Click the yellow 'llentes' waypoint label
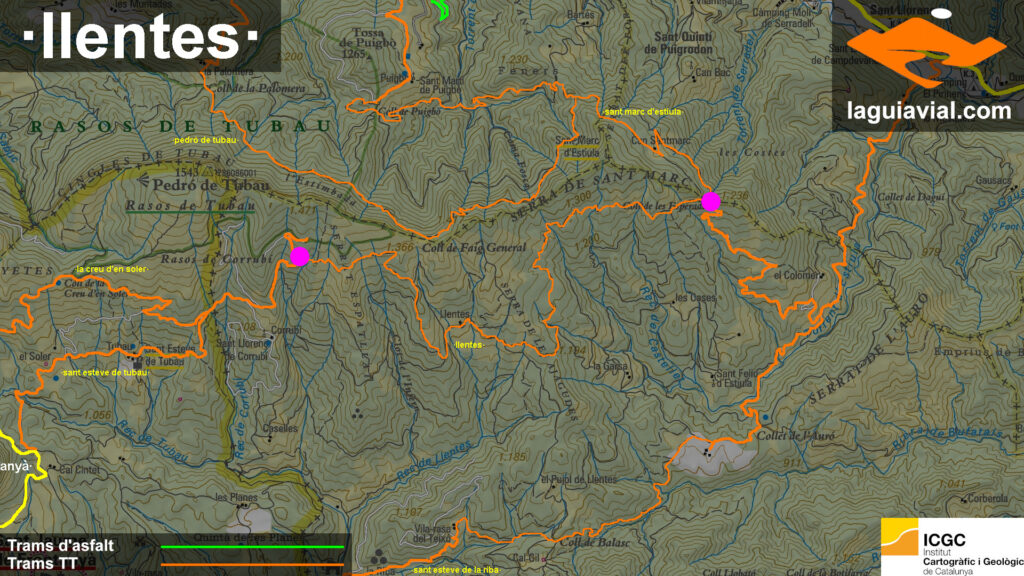 click(x=468, y=344)
